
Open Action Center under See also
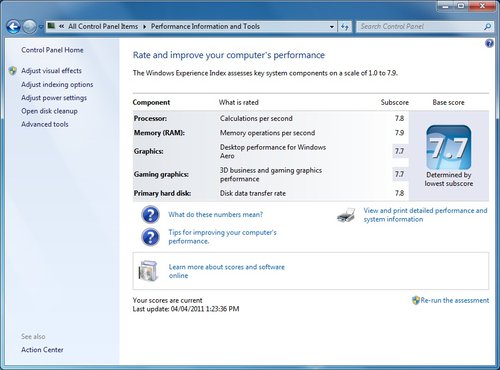[x=42, y=350]
